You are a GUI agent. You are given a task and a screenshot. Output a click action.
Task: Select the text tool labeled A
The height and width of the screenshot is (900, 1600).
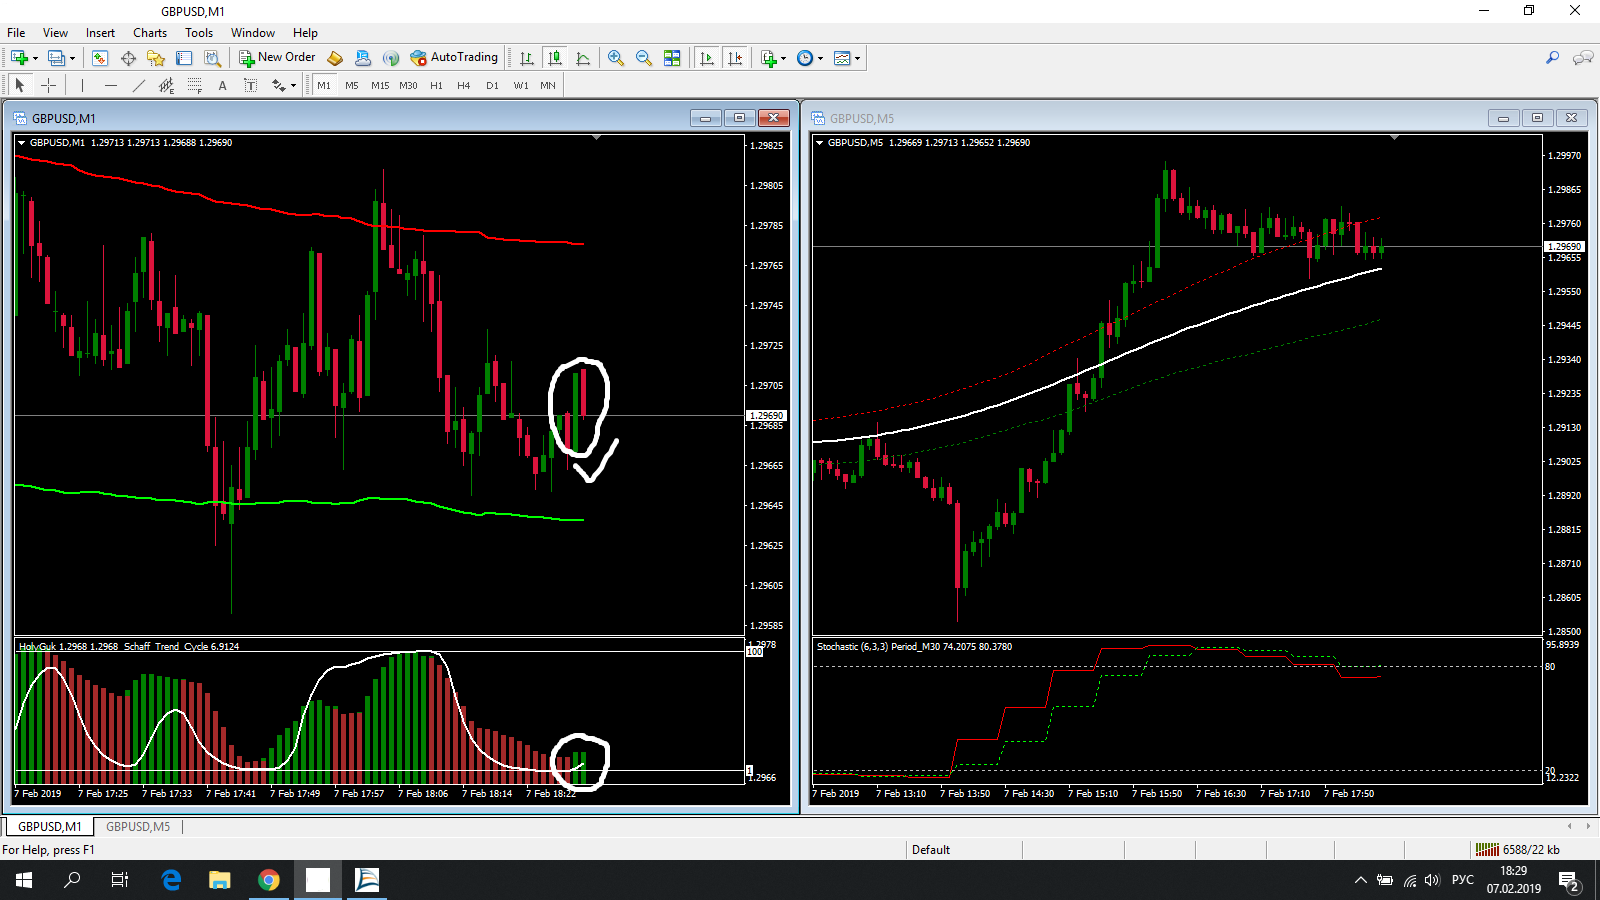pyautogui.click(x=222, y=85)
